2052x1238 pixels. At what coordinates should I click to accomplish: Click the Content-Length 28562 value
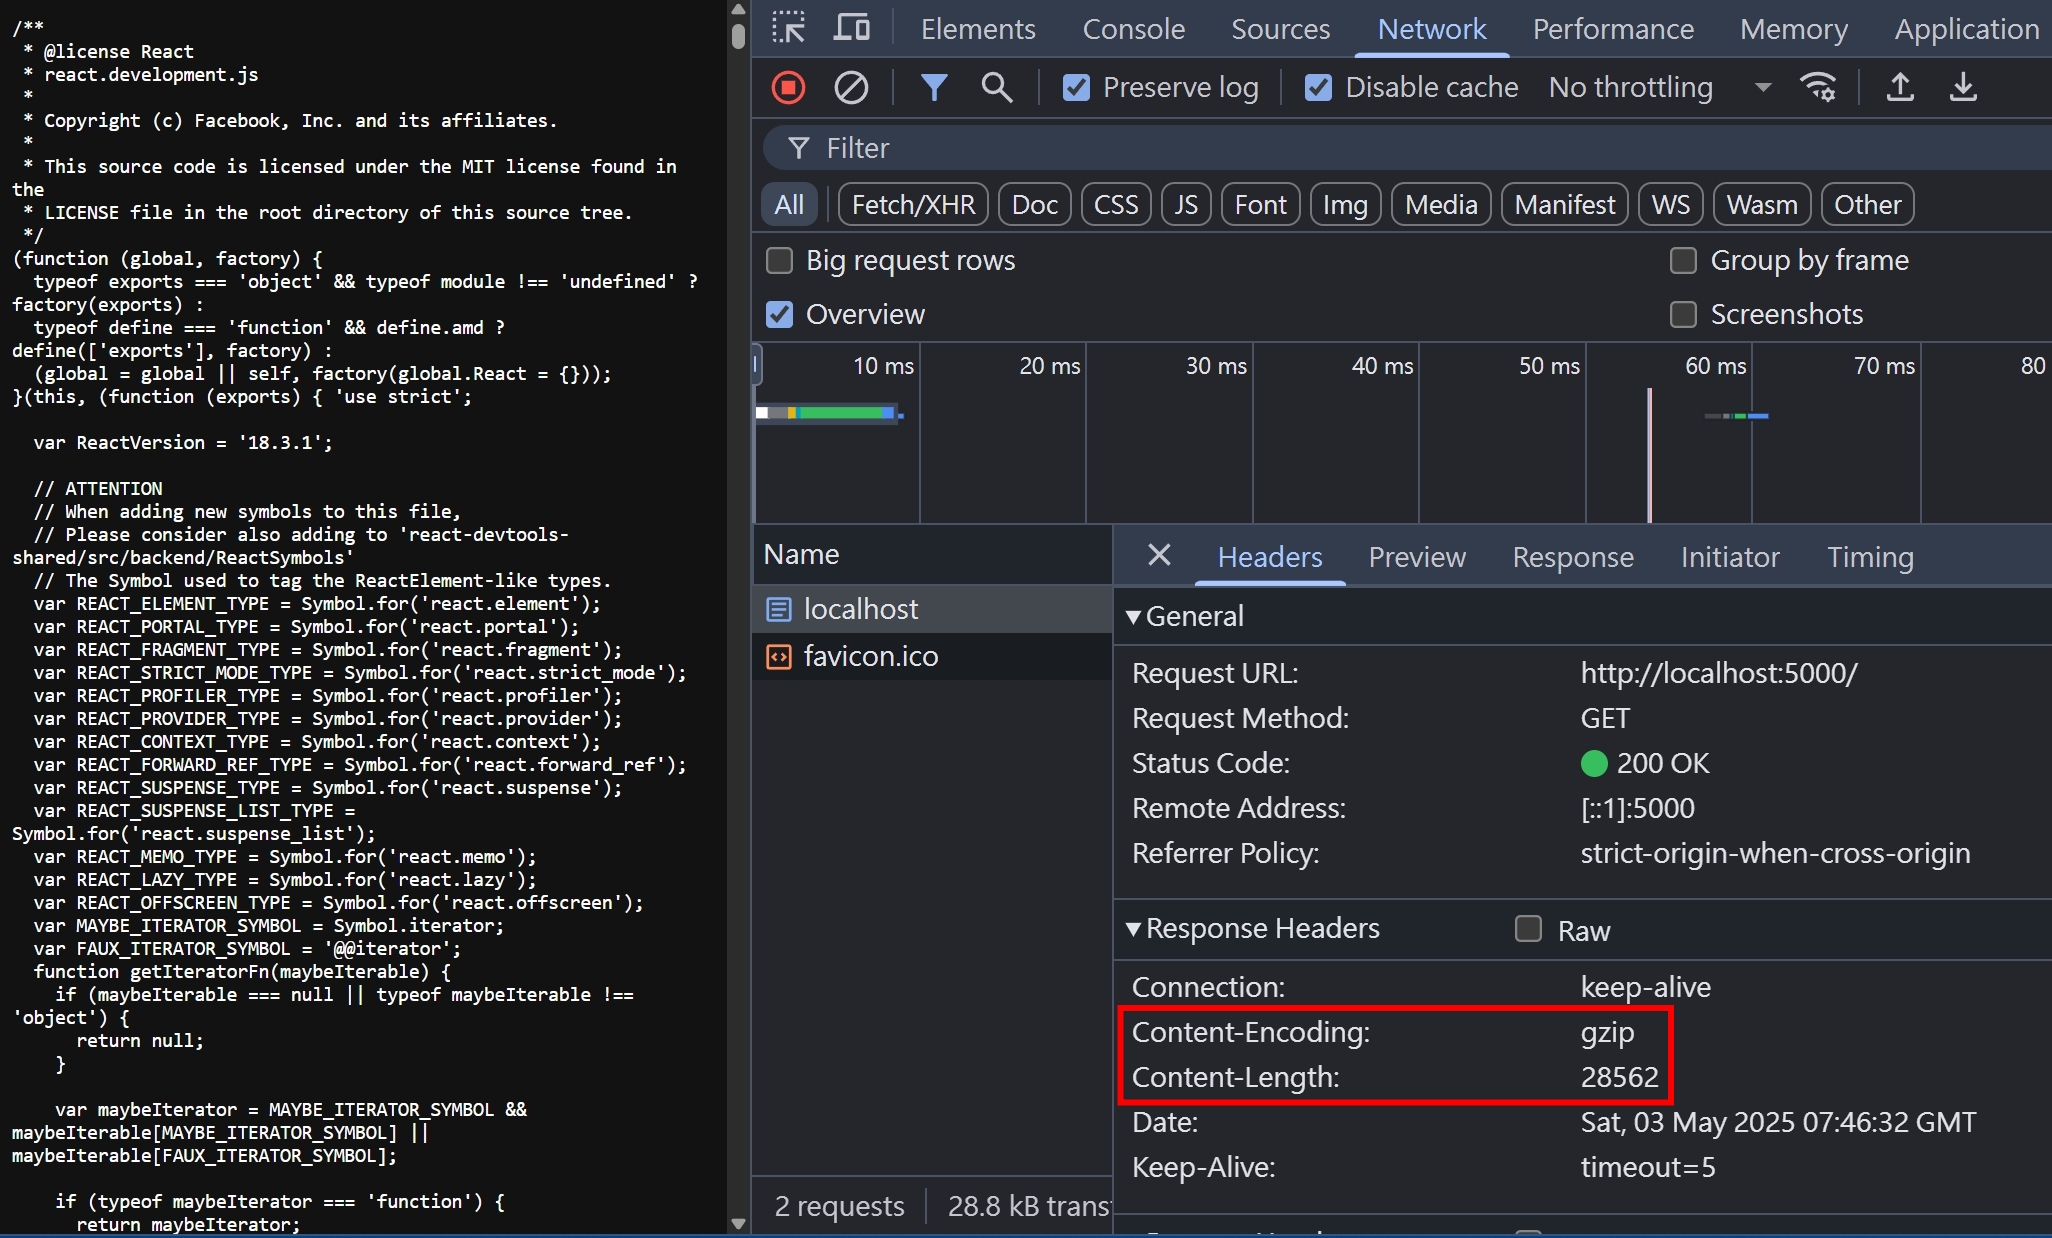(1619, 1077)
